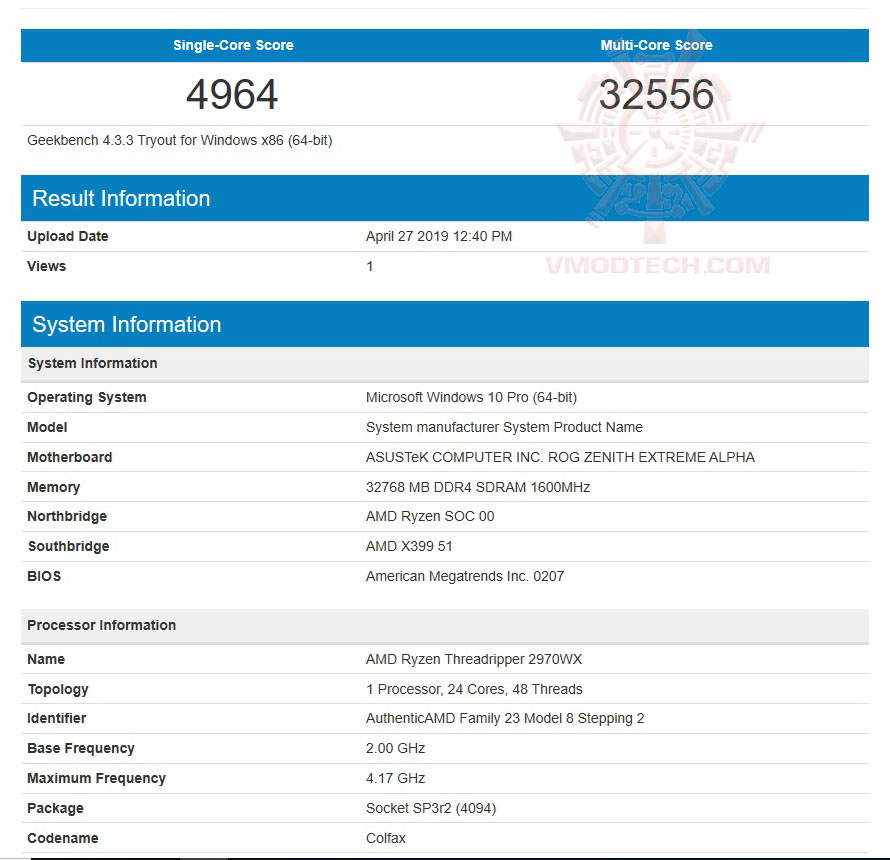Select the multi-core score value 32556
The height and width of the screenshot is (860, 890).
pos(656,94)
